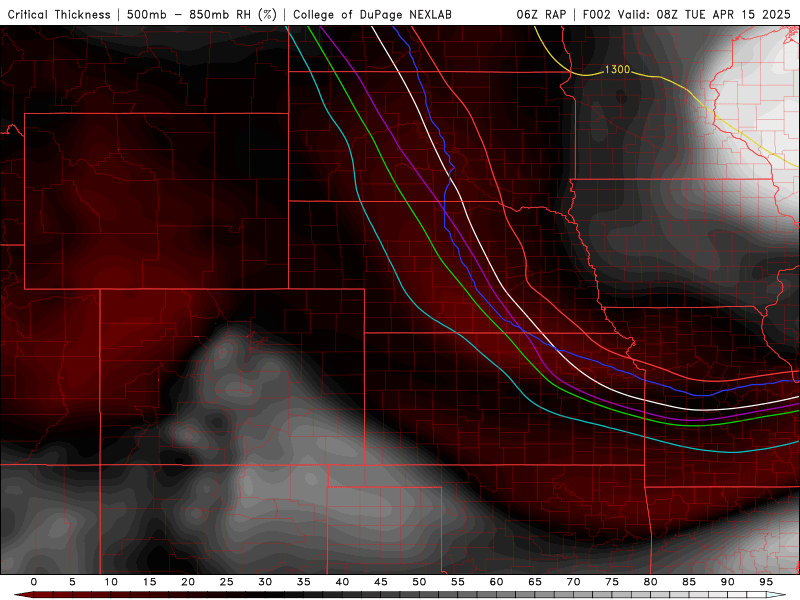Click 'College of DuPage NEXLAB' text
800x600 pixels.
[372, 15]
